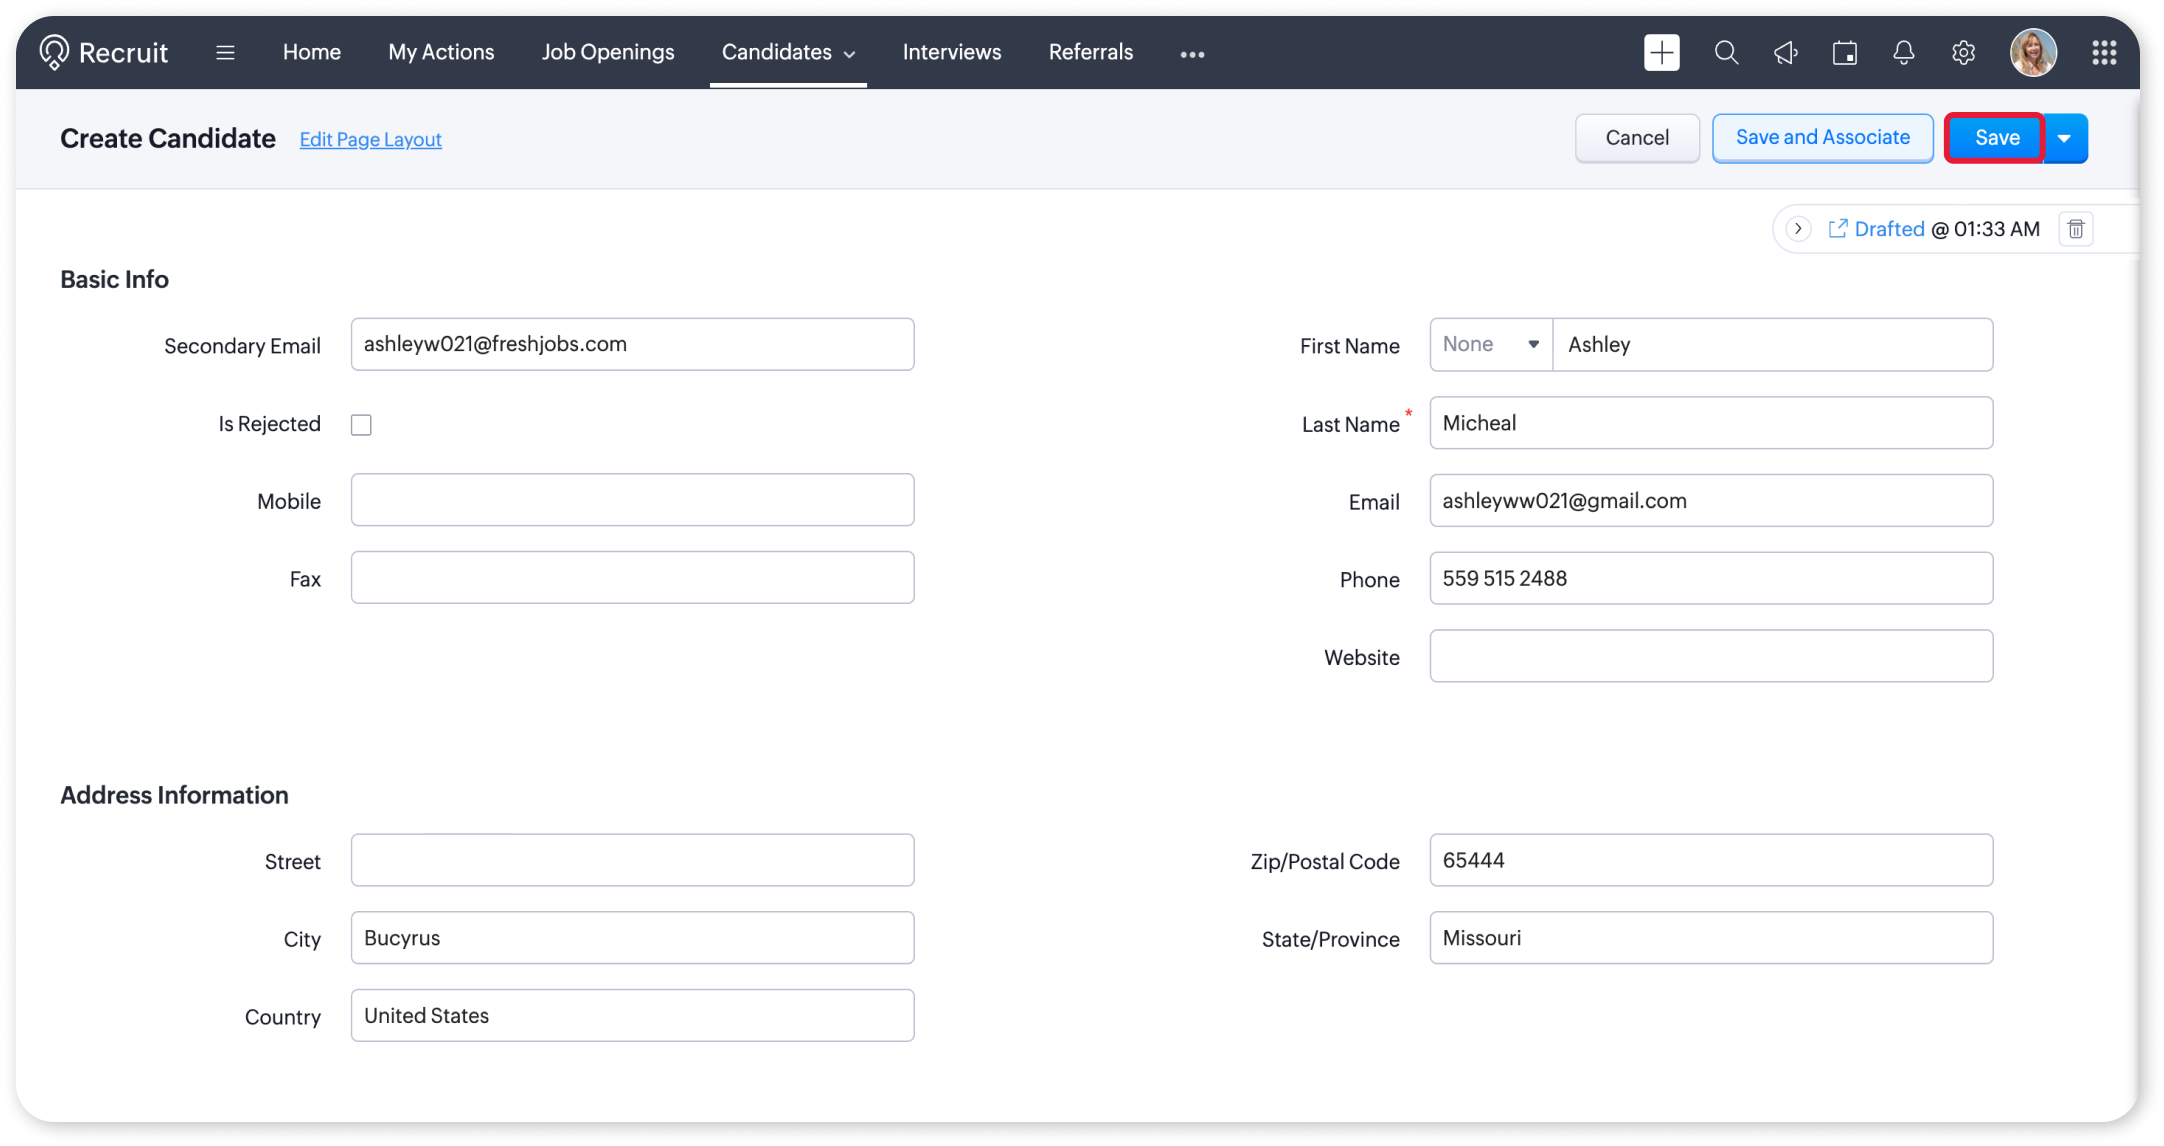Click the Drafted link
Screen dimensions: 2164x1146
pyautogui.click(x=1888, y=229)
